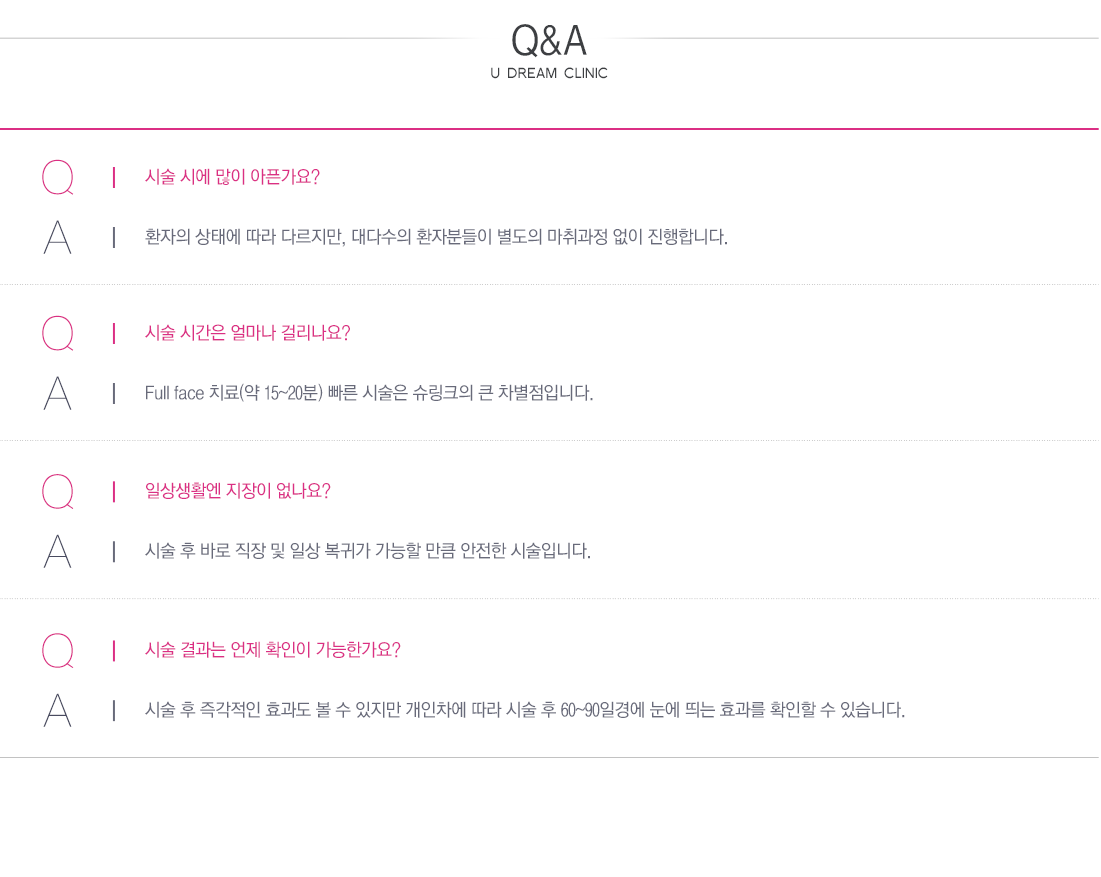Open the question 시술 결과는 언제 확인이 가능한가요?
The image size is (1101, 877).
pyautogui.click(x=272, y=650)
